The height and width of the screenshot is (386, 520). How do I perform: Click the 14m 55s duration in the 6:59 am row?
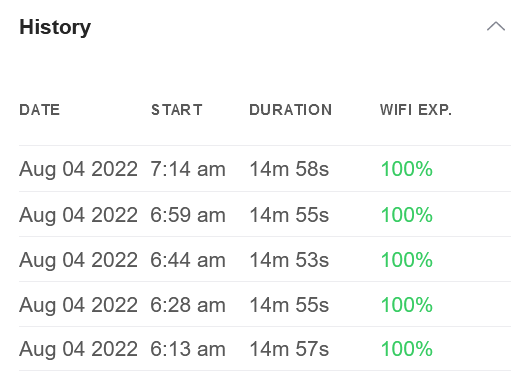(x=289, y=214)
